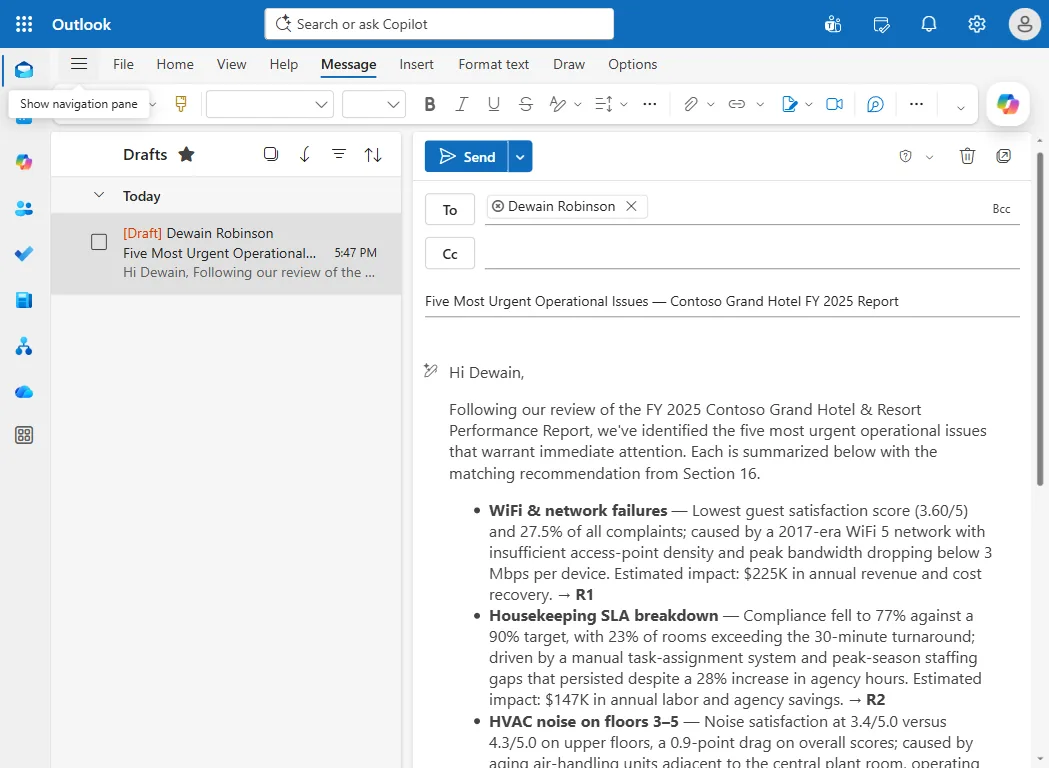
Task: Switch to the Insert tab
Action: [416, 64]
